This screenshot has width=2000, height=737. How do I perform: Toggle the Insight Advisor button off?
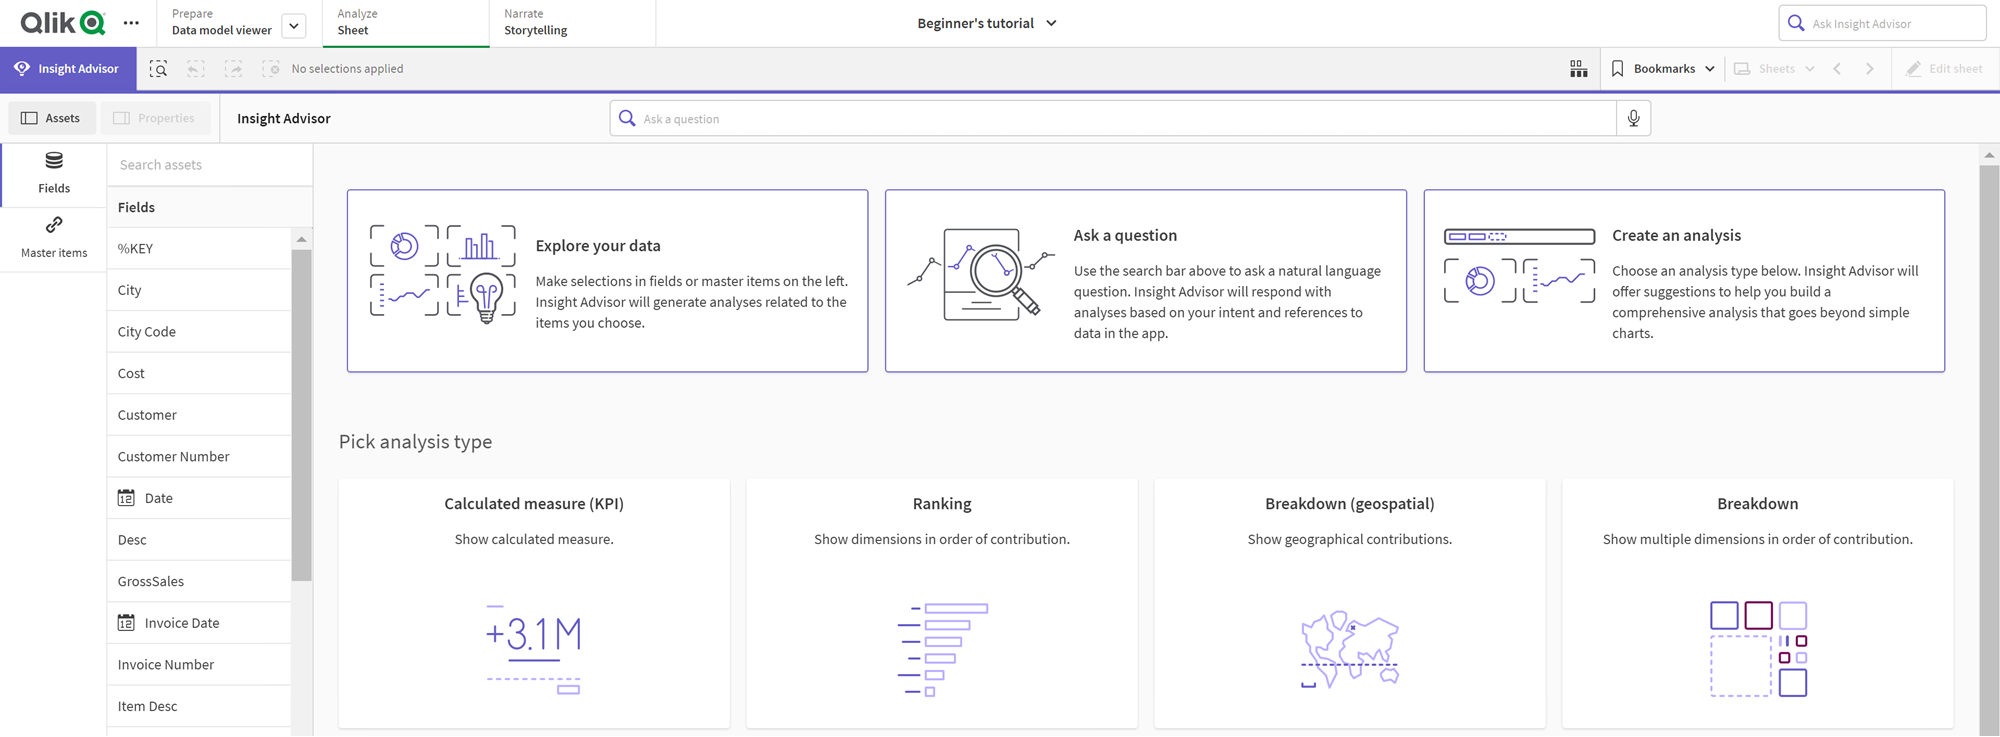tap(68, 69)
